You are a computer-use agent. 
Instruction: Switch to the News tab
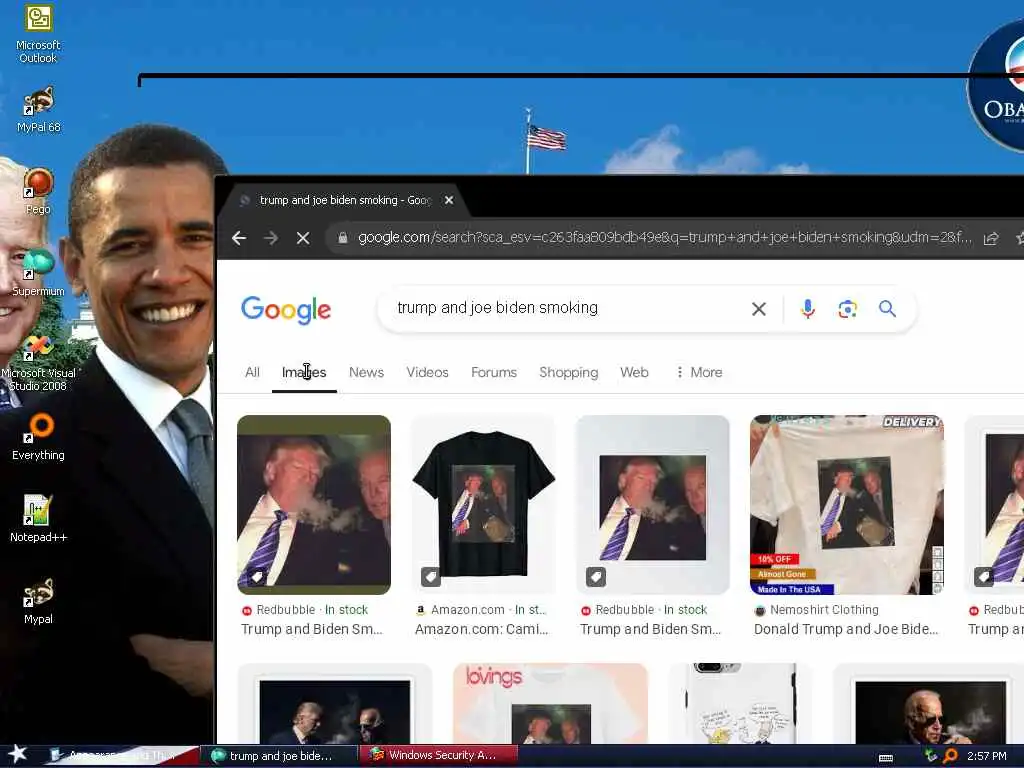(x=366, y=372)
